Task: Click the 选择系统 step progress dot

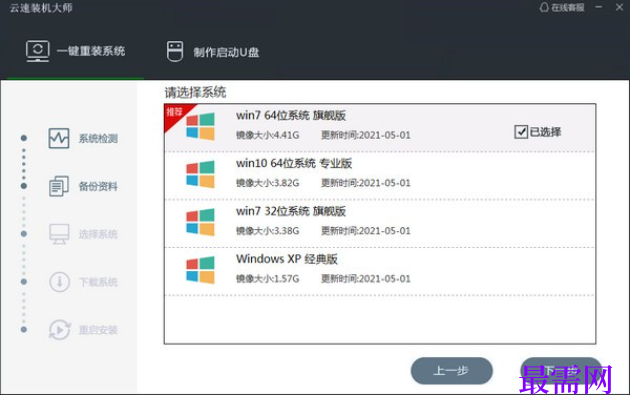Action: [x=24, y=234]
